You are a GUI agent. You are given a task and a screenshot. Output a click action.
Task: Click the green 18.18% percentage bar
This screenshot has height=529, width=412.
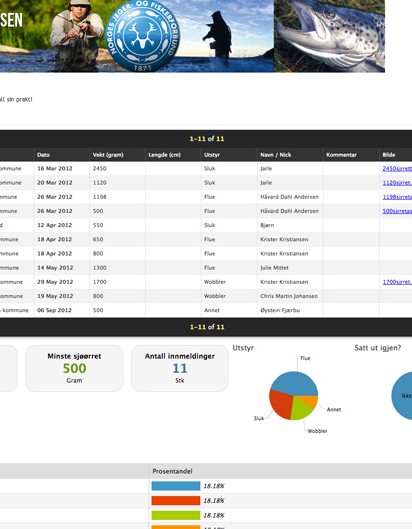tap(176, 515)
